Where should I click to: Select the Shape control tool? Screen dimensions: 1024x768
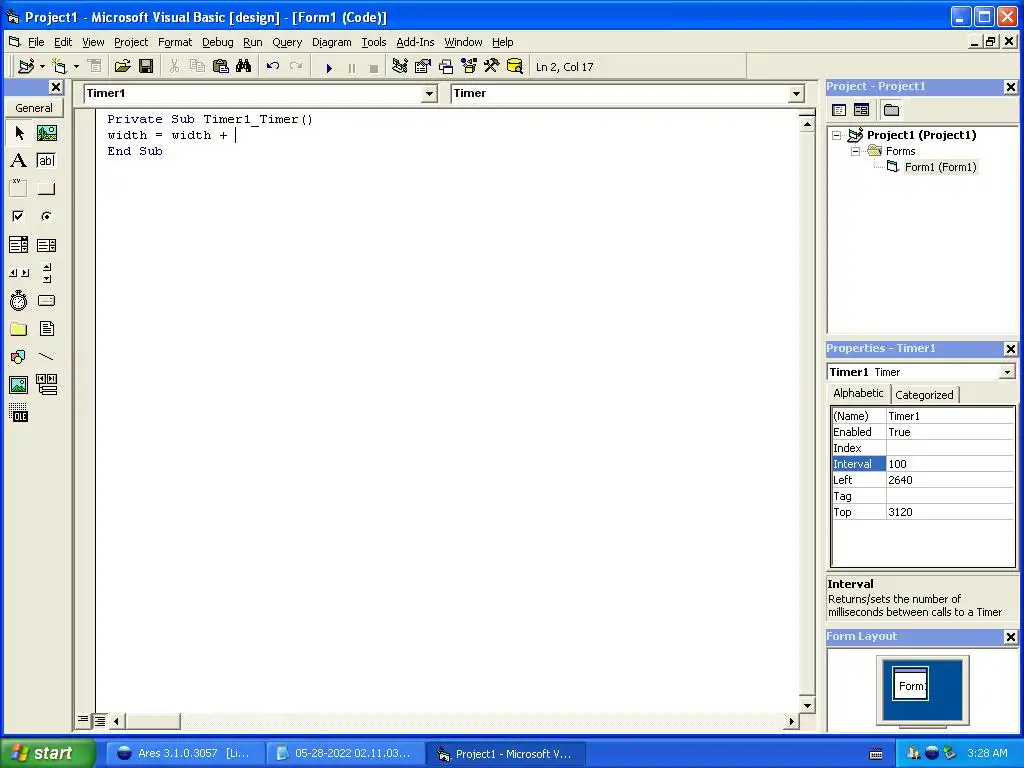coord(19,357)
